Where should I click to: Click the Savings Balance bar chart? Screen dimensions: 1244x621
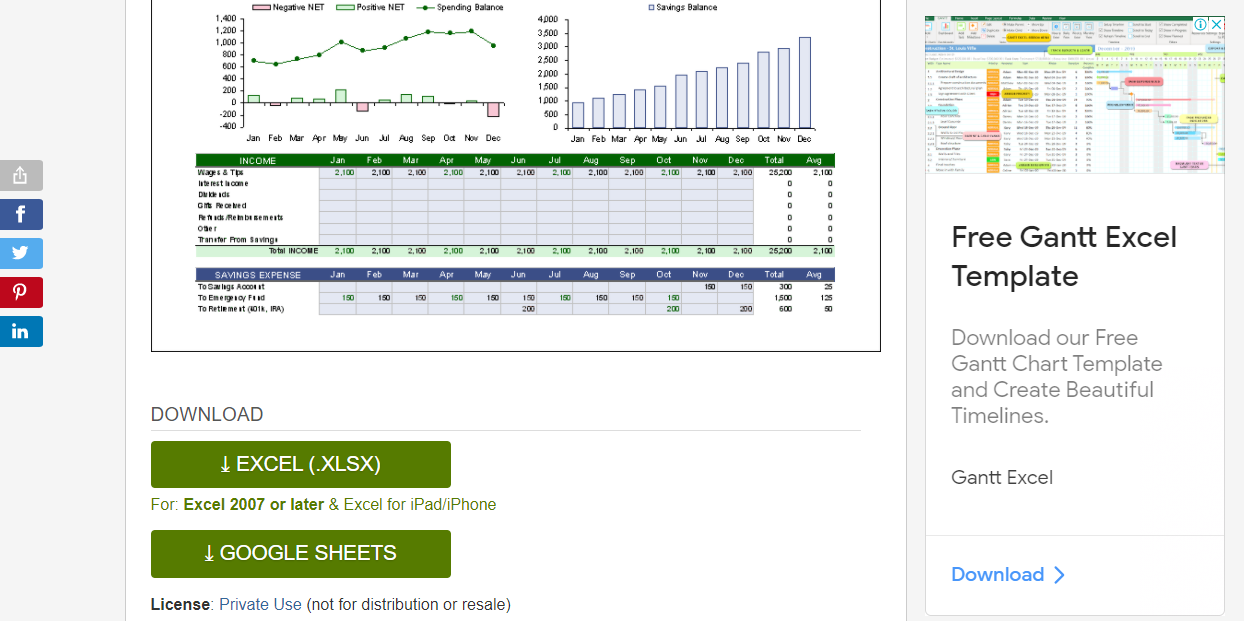point(689,80)
